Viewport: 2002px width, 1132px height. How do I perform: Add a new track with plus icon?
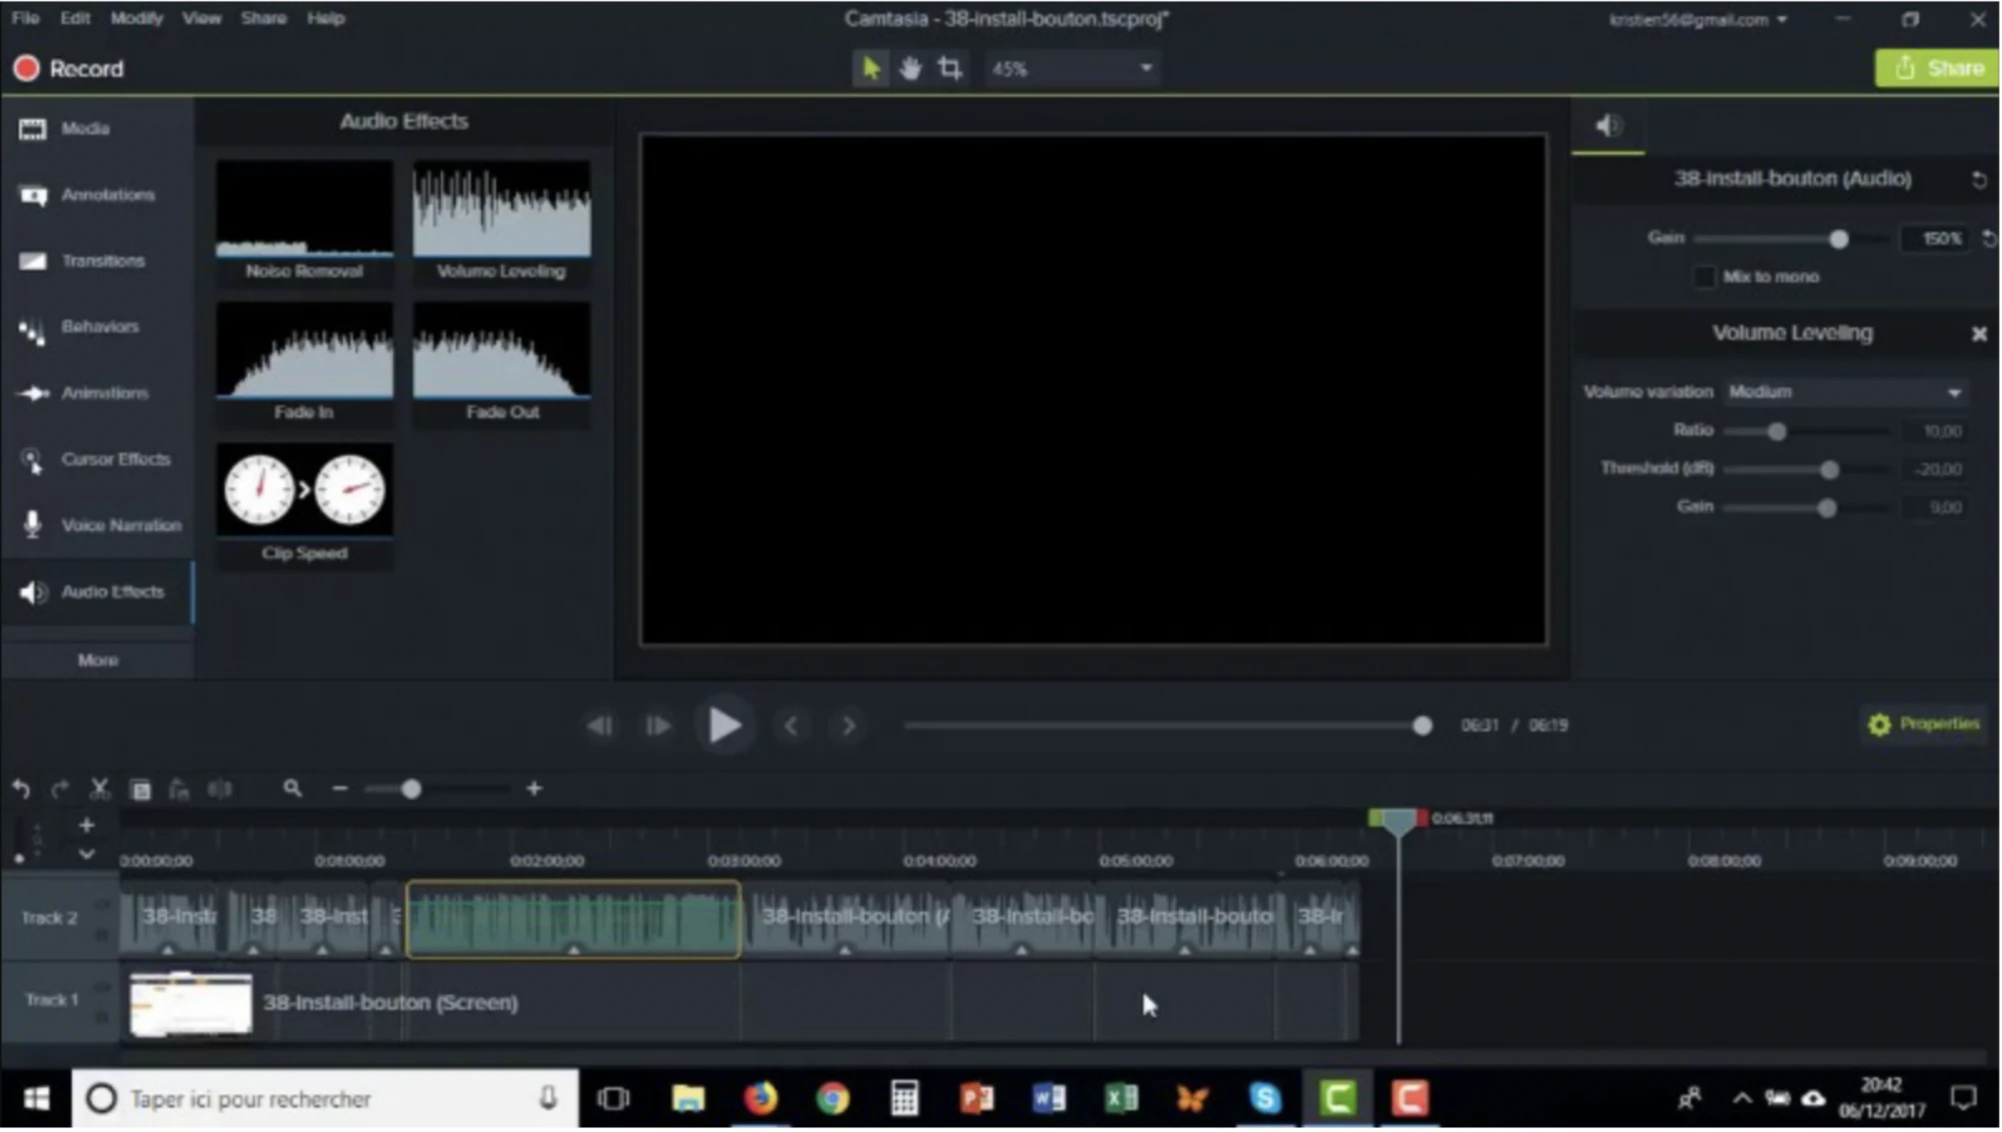[x=86, y=825]
